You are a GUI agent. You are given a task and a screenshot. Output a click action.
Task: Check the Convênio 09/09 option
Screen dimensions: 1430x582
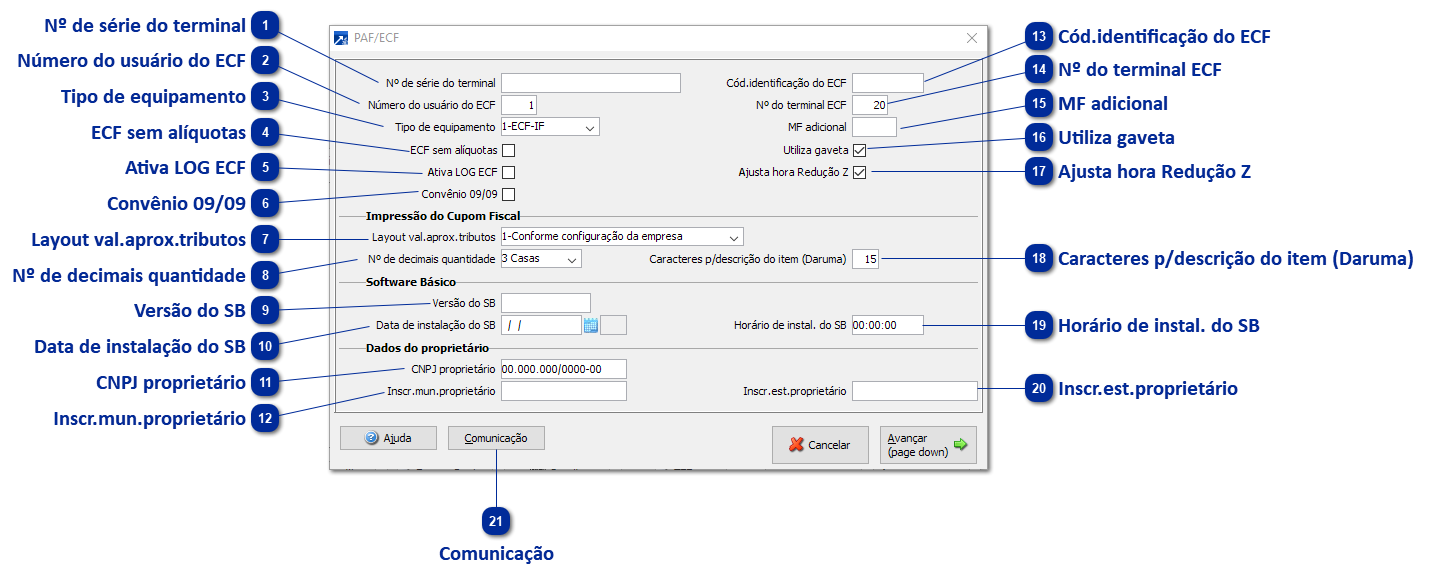tap(510, 193)
